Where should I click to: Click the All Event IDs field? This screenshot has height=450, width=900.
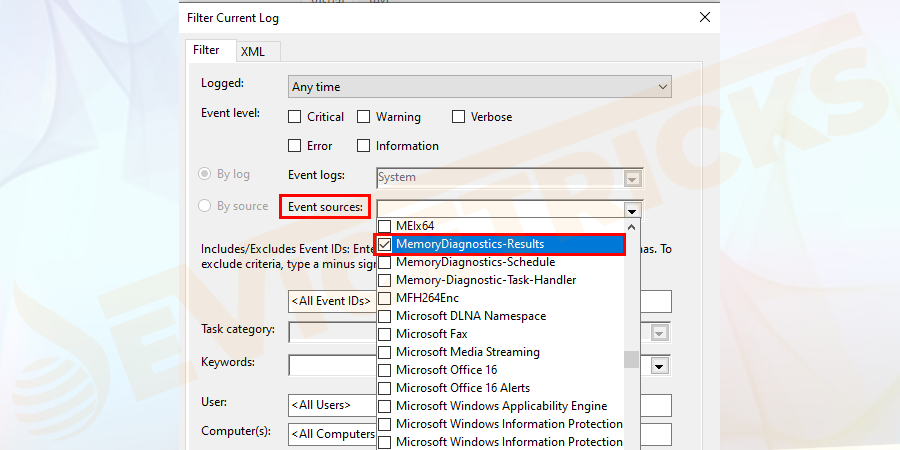[479, 301]
